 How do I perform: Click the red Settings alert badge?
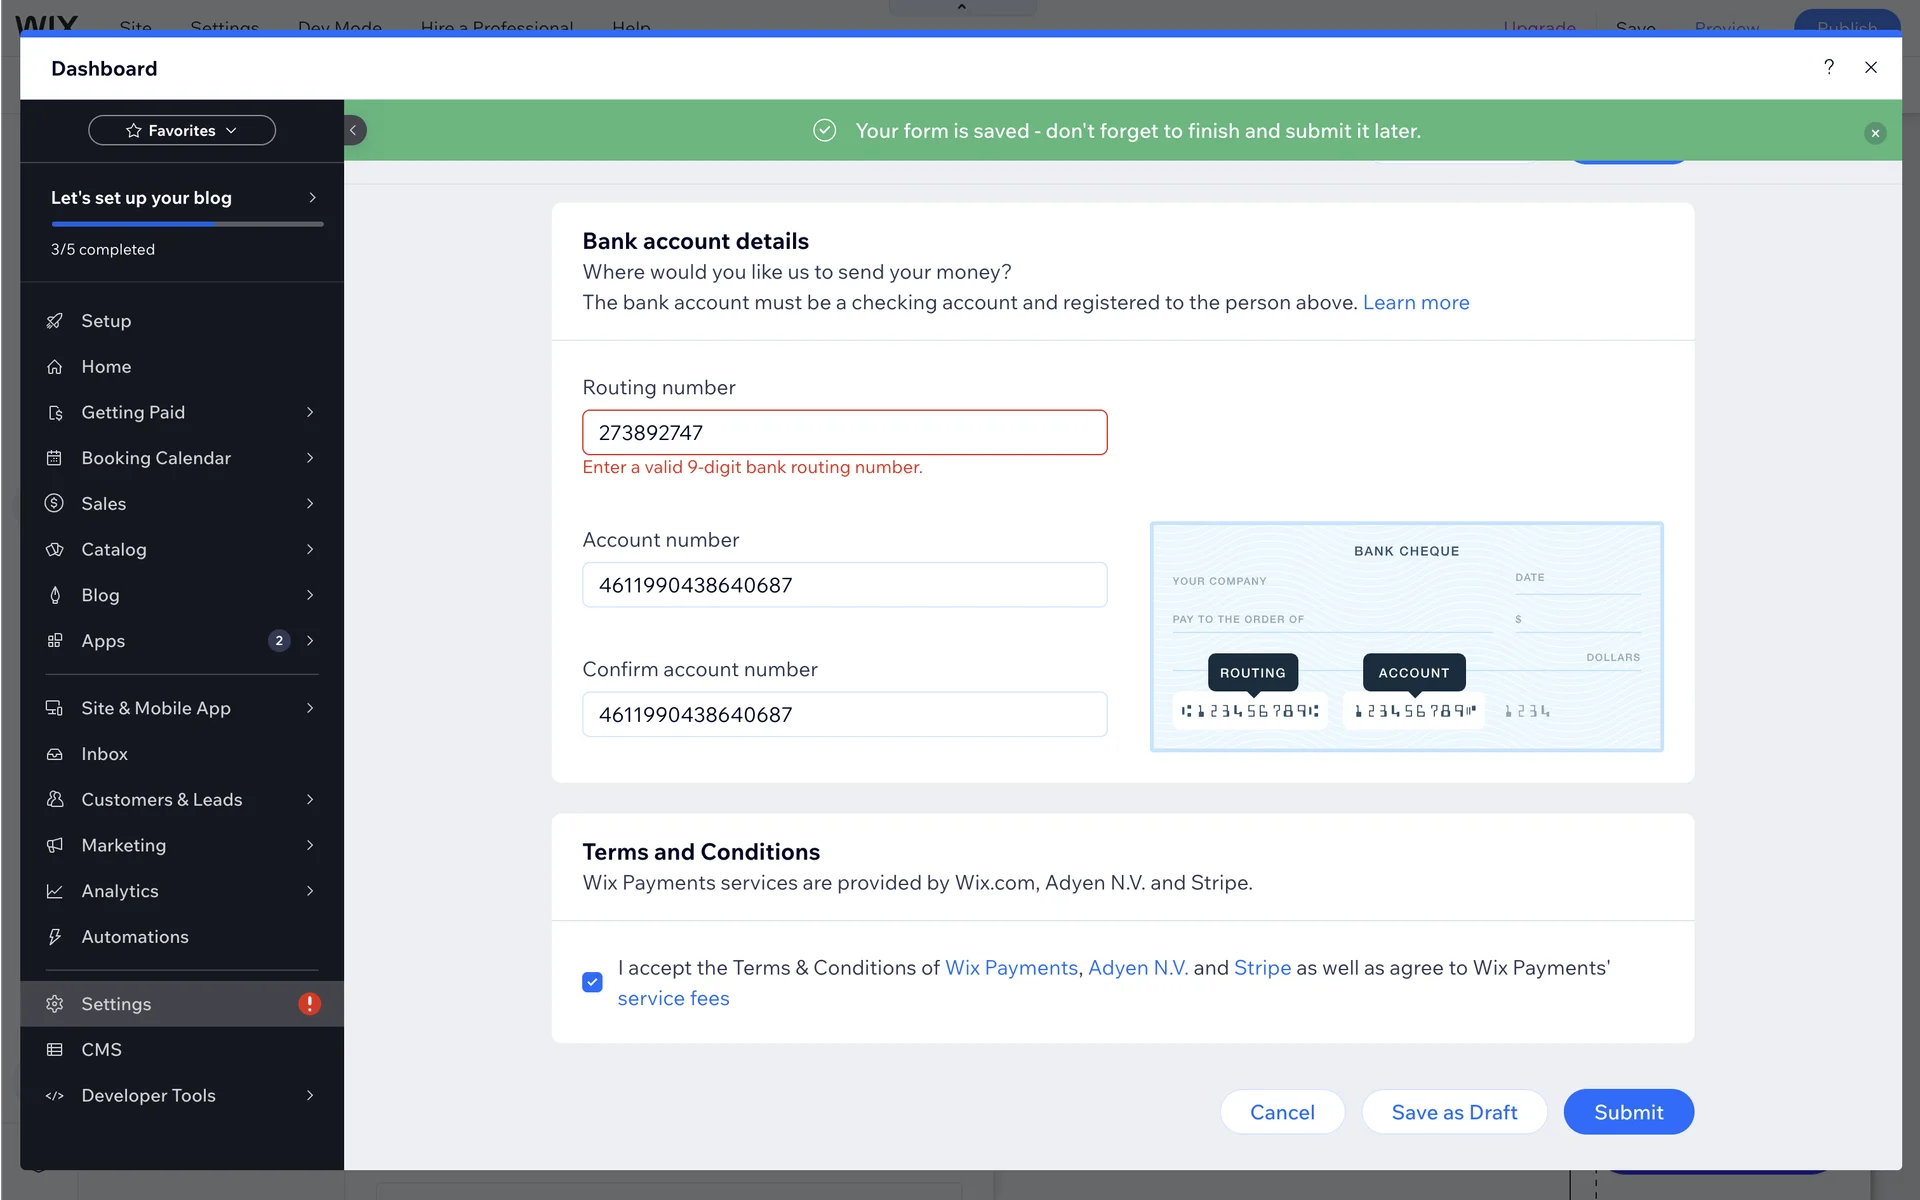coord(309,1004)
